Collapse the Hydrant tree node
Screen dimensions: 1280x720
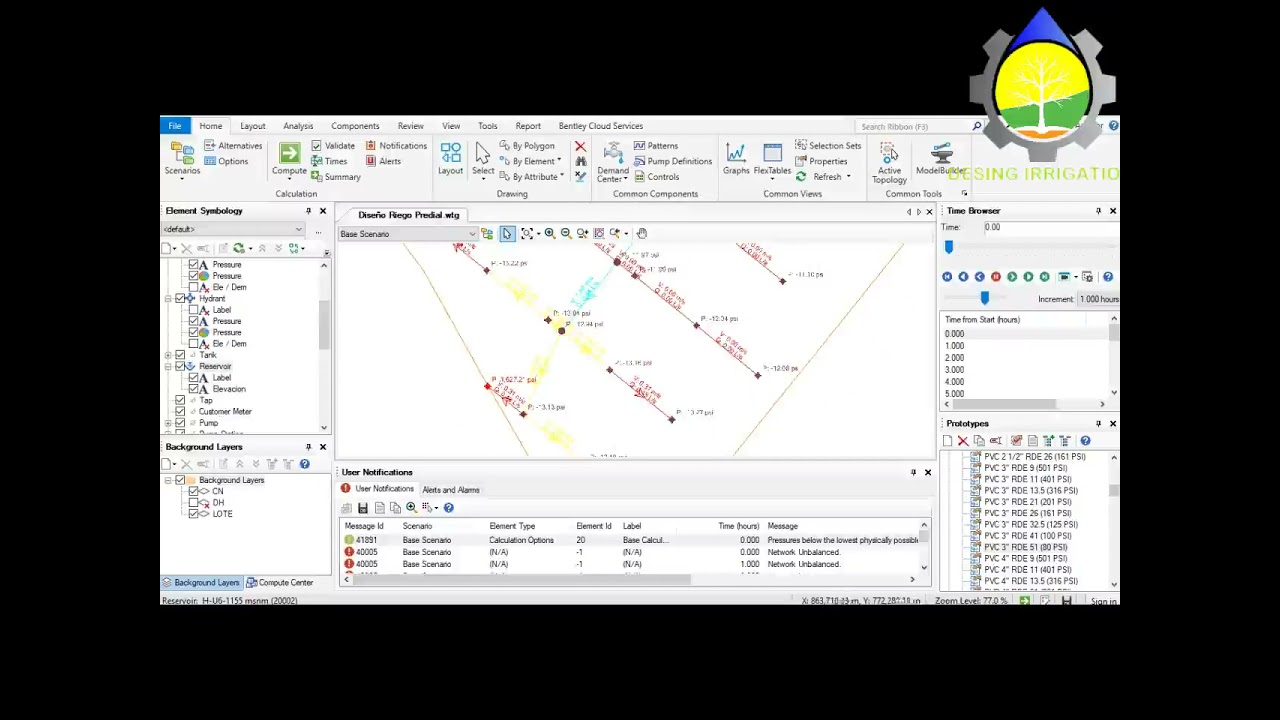coord(169,299)
